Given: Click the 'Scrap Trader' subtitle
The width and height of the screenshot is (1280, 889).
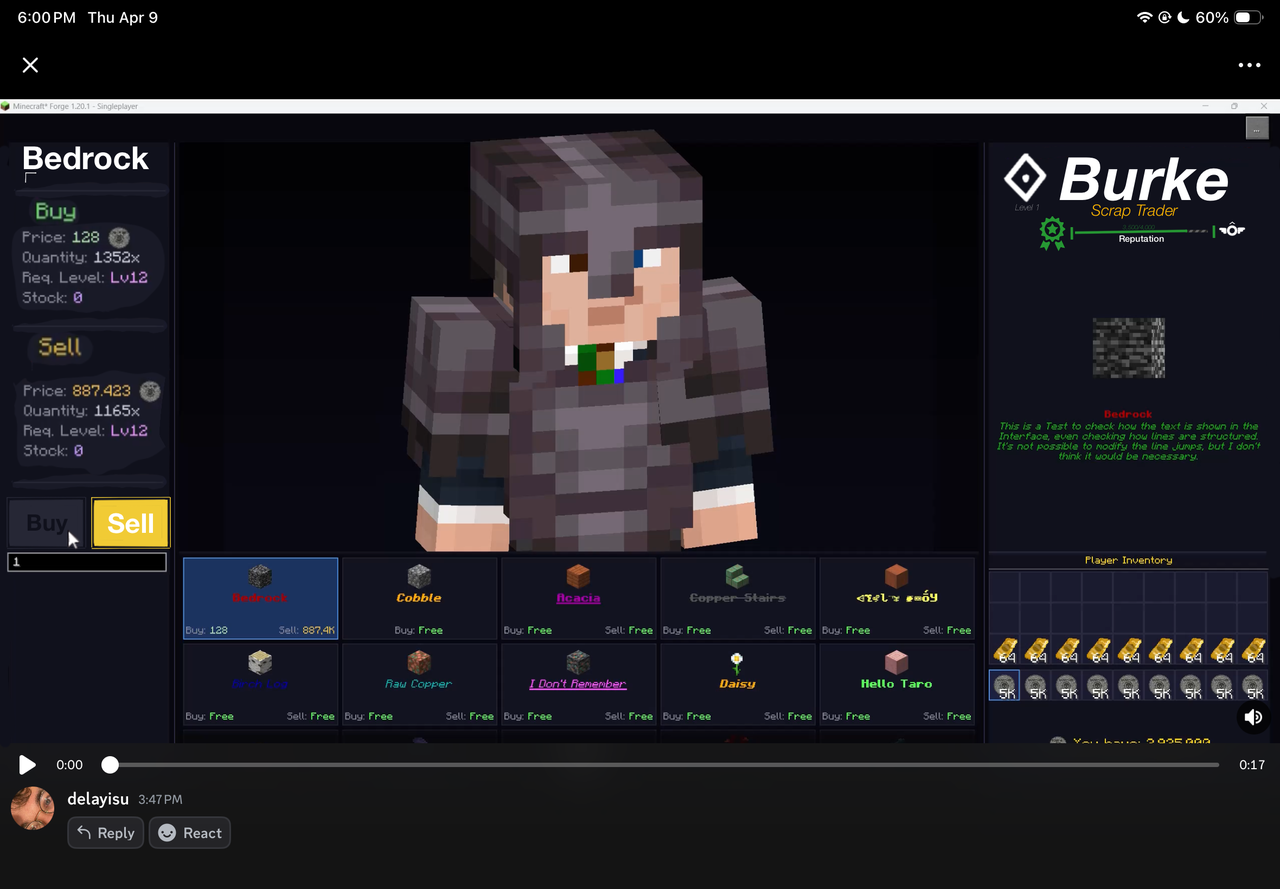Looking at the screenshot, I should coord(1134,211).
